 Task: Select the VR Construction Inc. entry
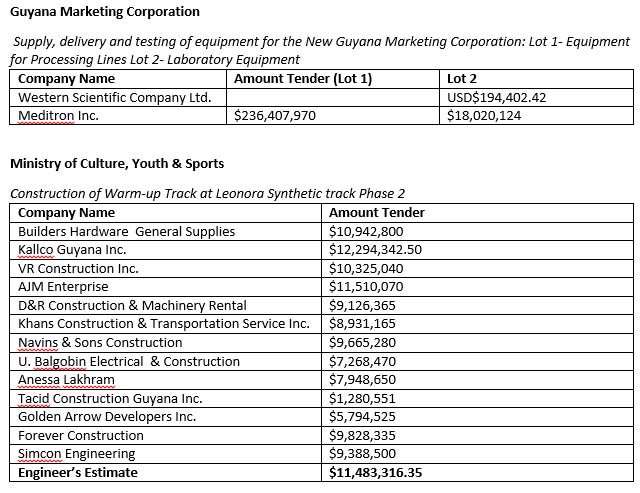pyautogui.click(x=77, y=268)
